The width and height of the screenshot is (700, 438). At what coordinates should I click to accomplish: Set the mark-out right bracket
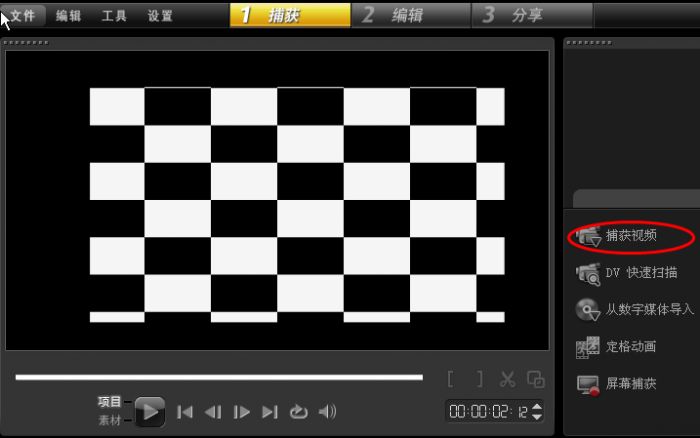tap(479, 379)
